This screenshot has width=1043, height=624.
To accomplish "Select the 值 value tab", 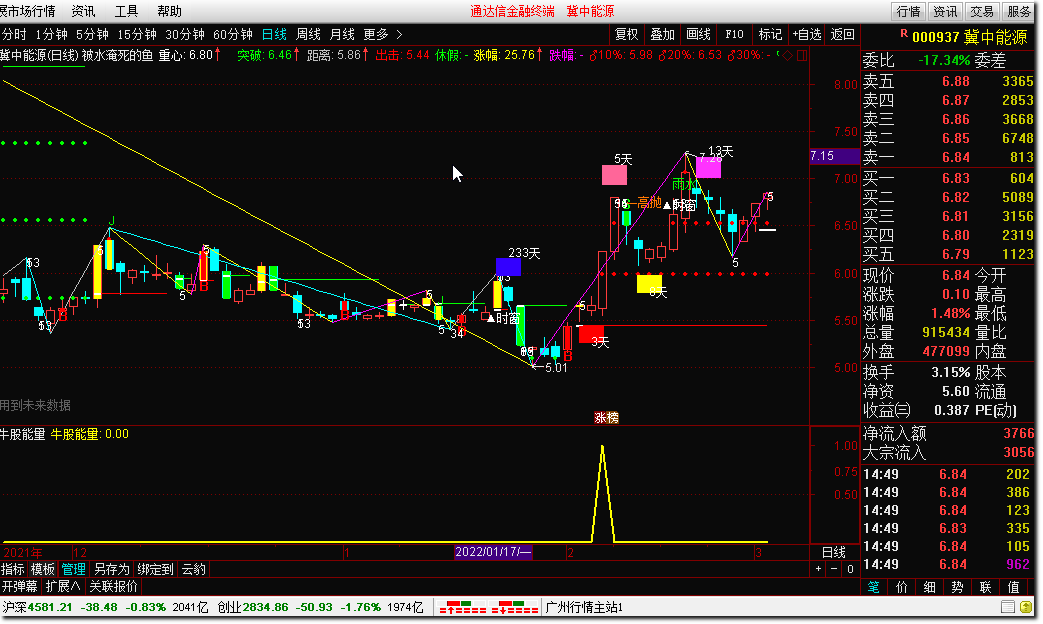I will coord(1013,587).
